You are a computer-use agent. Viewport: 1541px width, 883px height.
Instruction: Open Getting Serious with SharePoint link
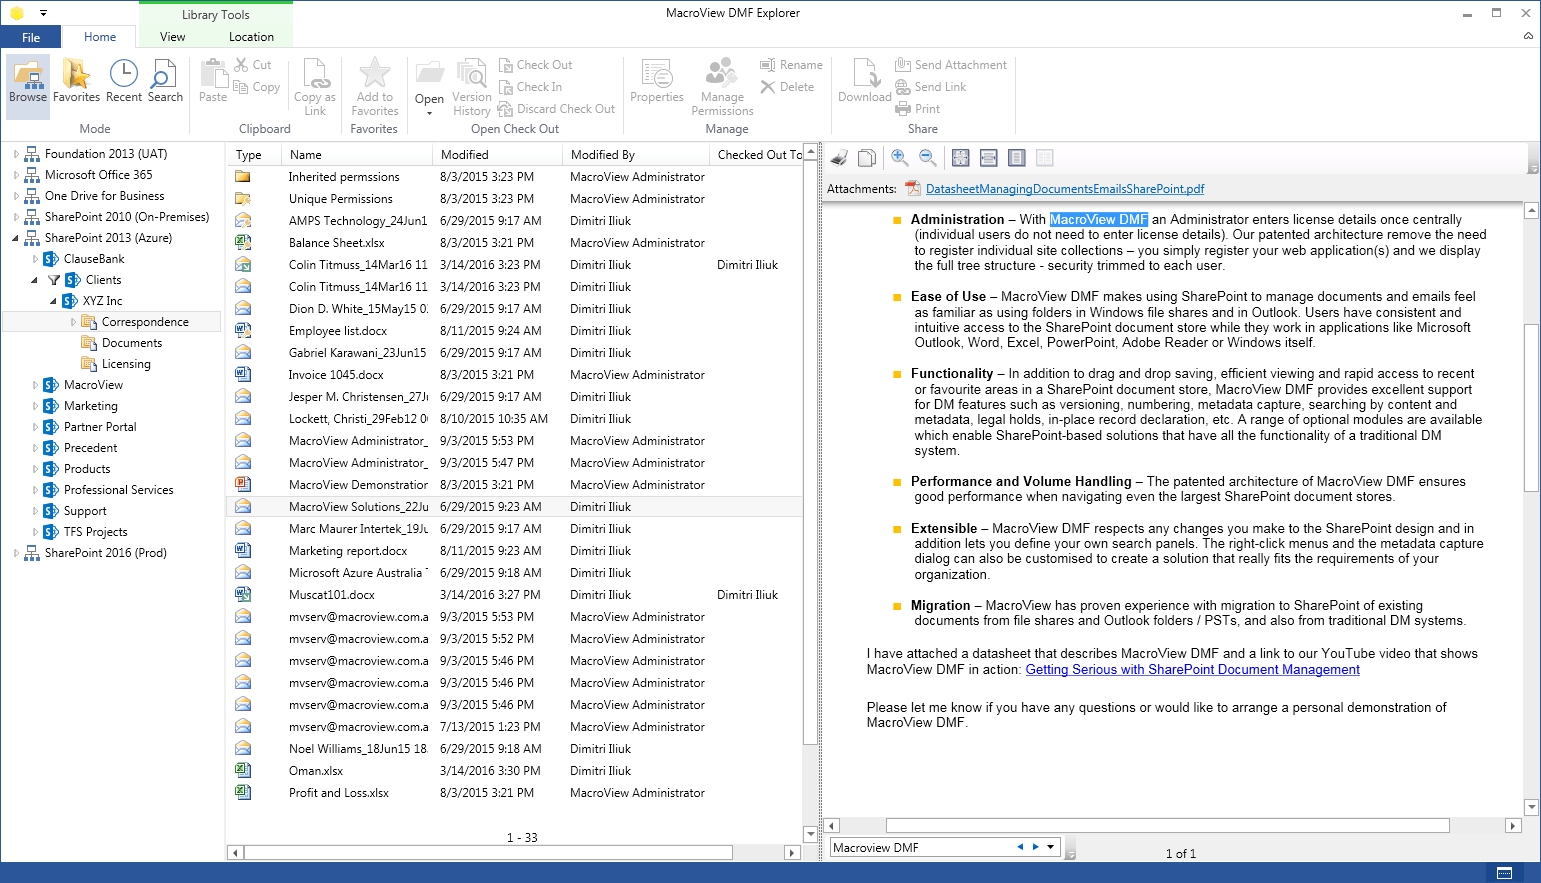point(1192,670)
